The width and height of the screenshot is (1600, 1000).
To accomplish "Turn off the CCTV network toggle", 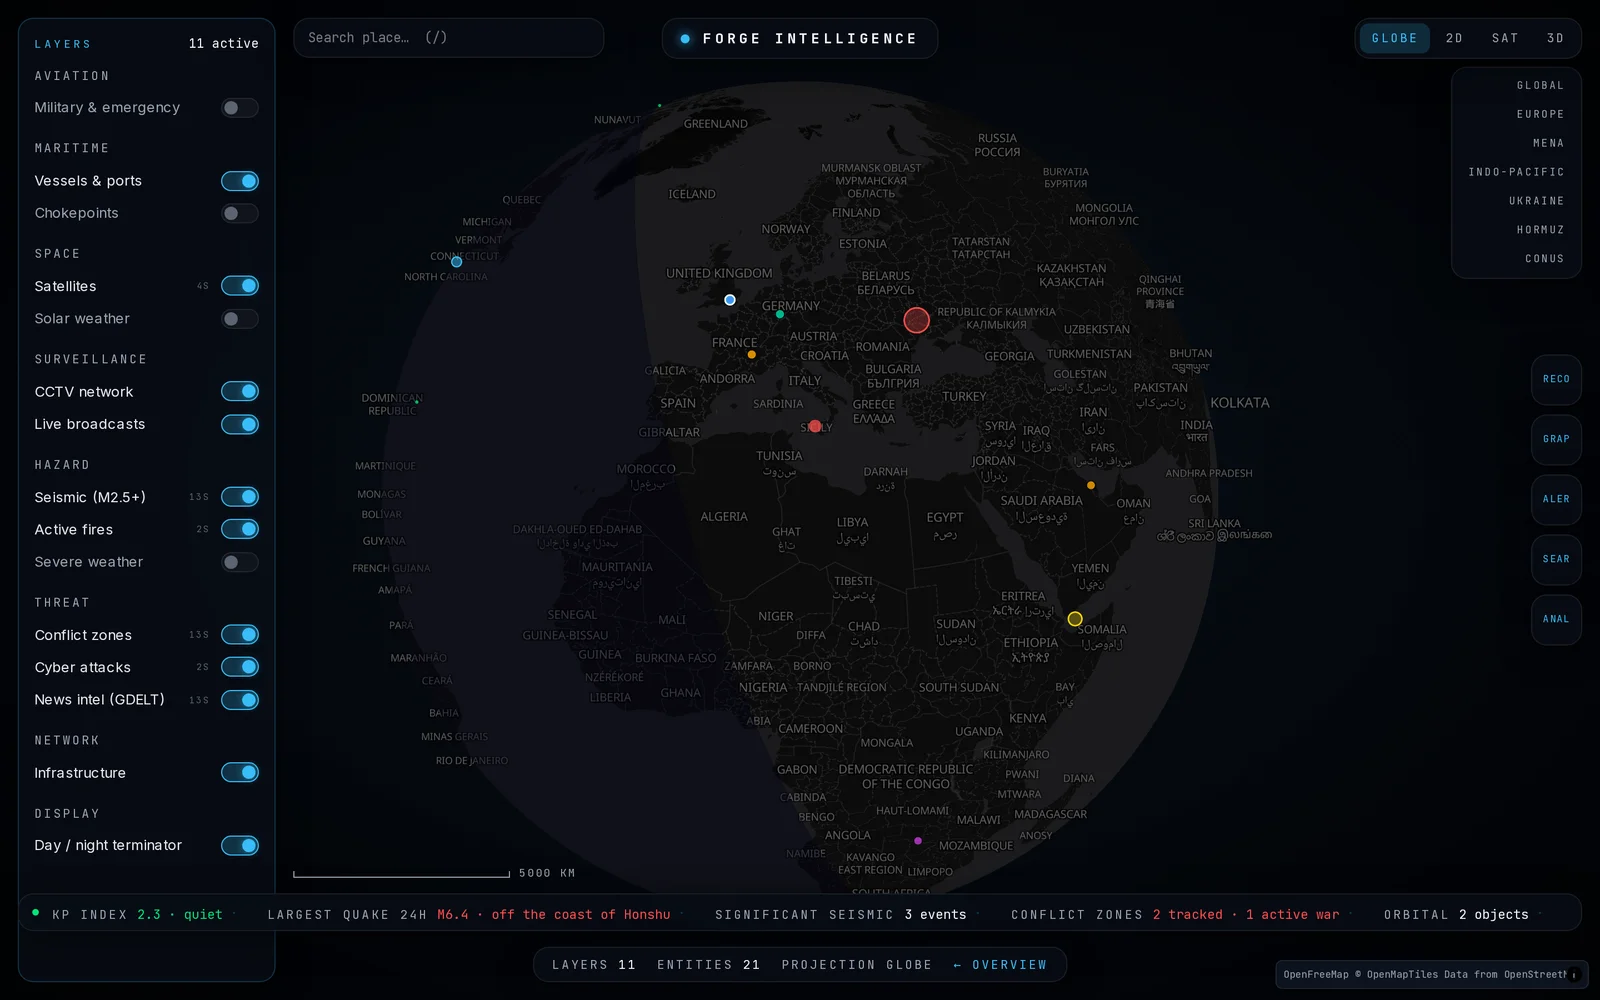I will pyautogui.click(x=240, y=391).
